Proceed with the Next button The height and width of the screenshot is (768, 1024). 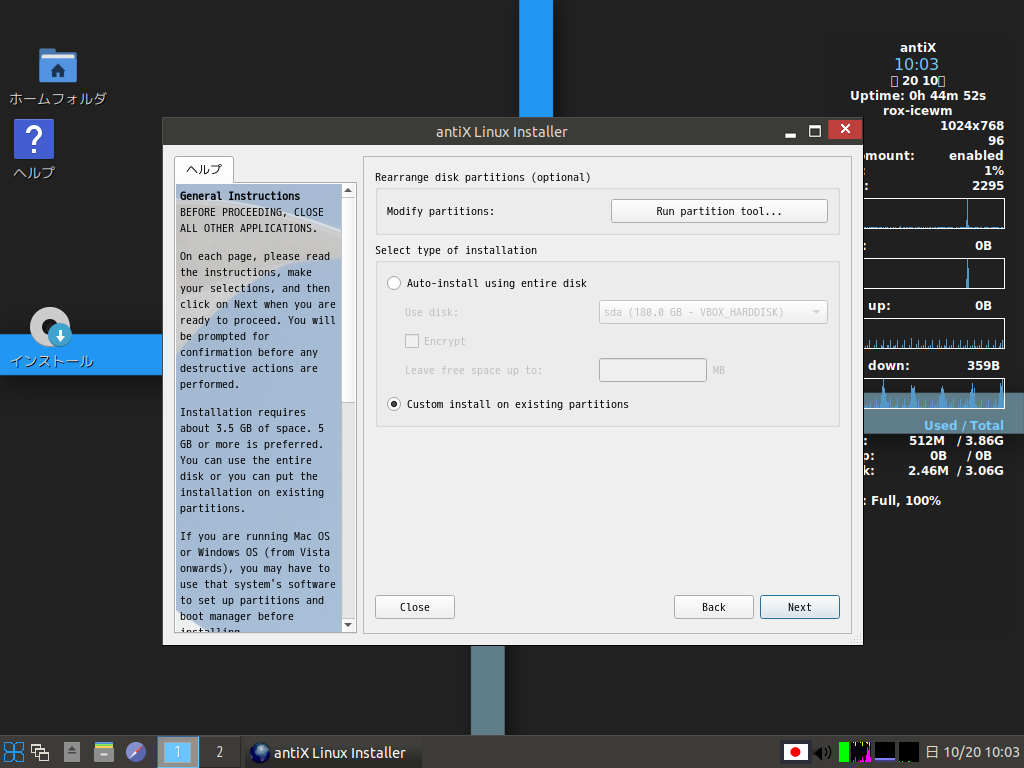click(799, 607)
